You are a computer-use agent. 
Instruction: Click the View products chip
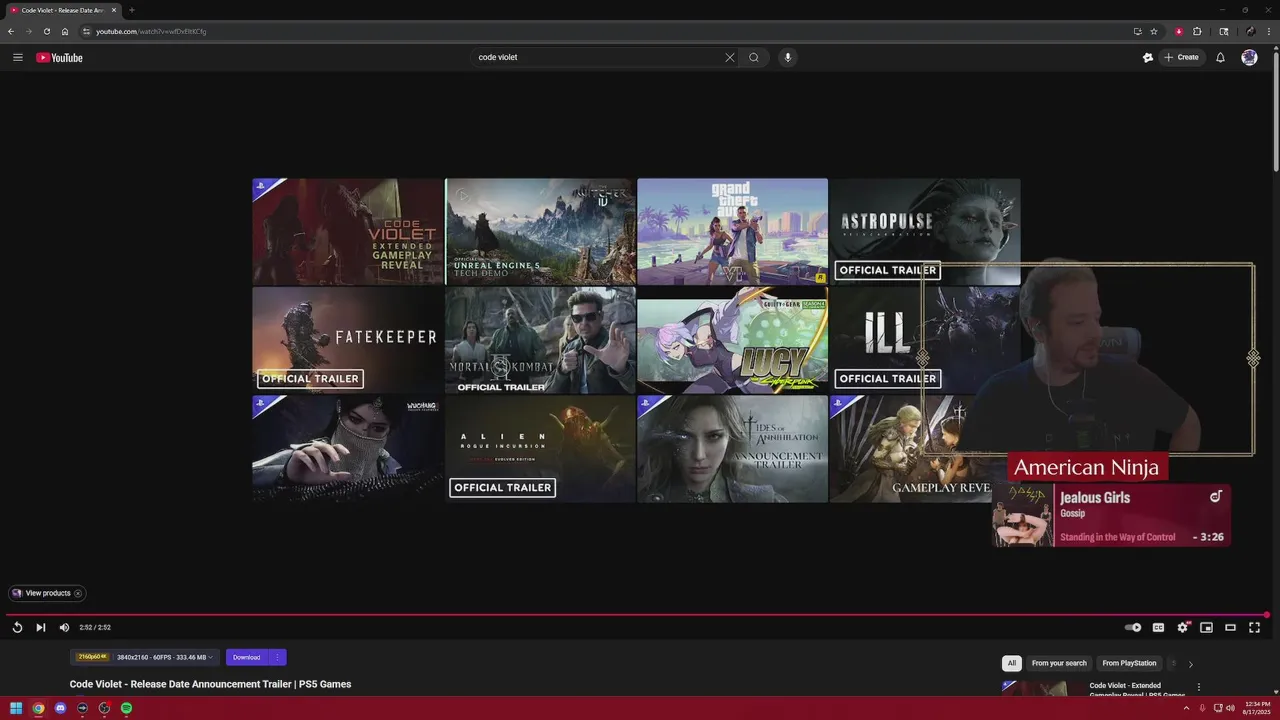pyautogui.click(x=47, y=593)
